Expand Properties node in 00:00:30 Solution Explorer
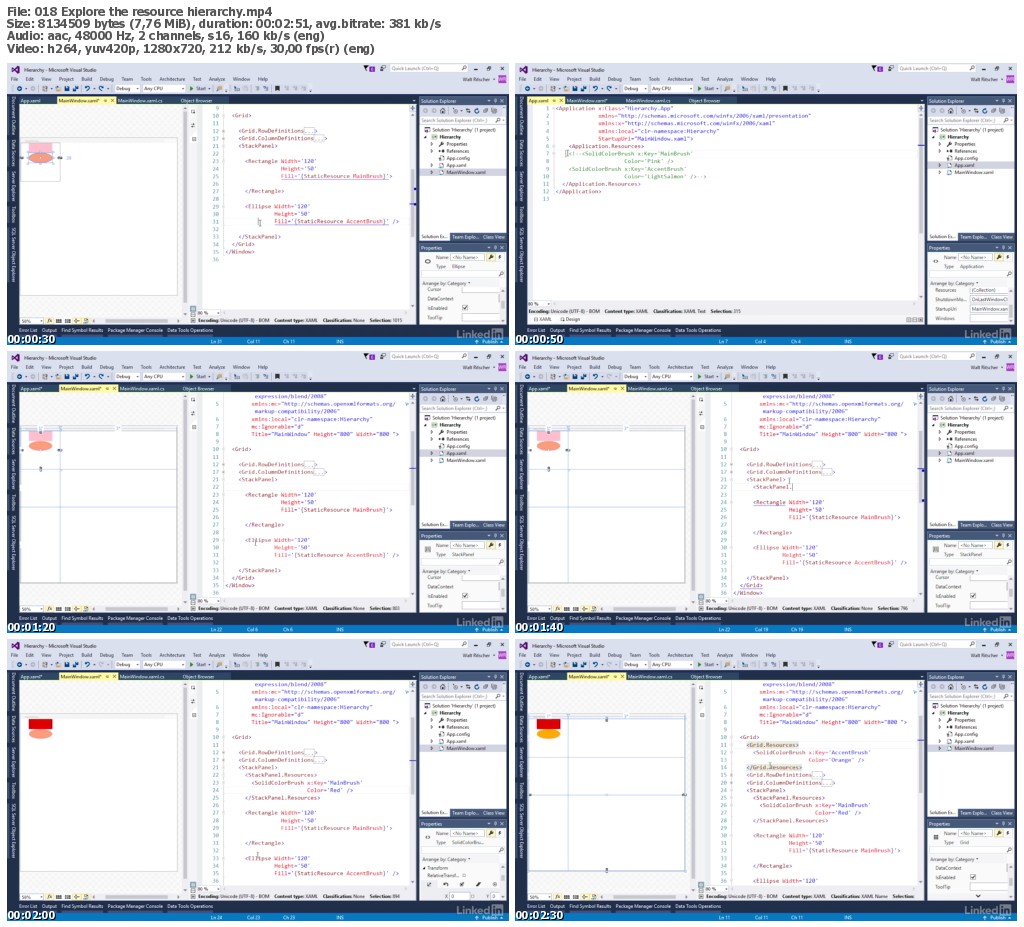The height and width of the screenshot is (927, 1024). 432,144
